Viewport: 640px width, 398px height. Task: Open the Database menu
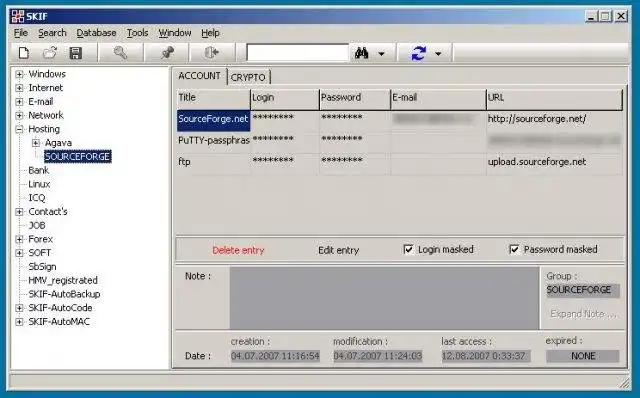pos(96,33)
